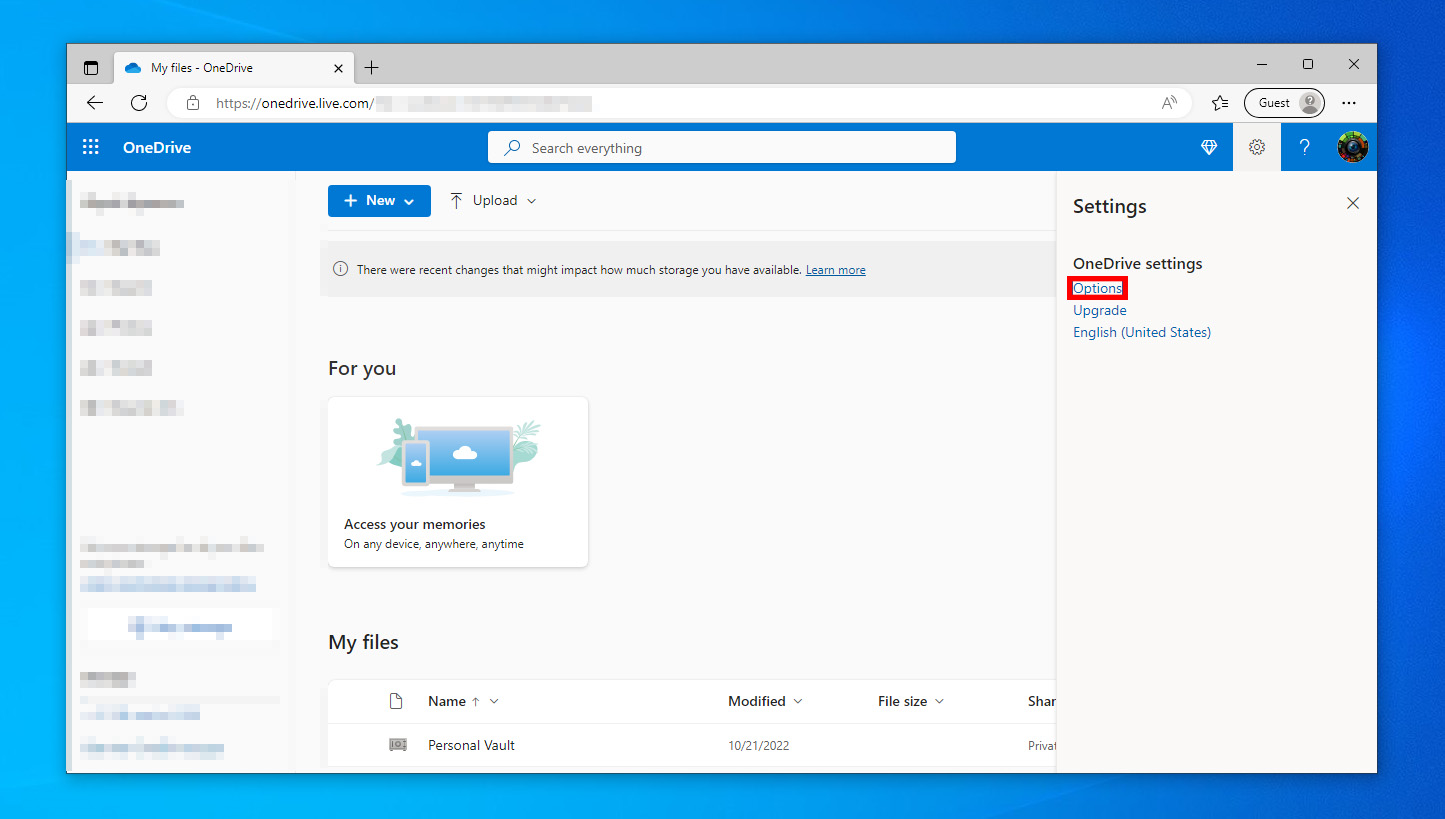The width and height of the screenshot is (1445, 819).
Task: Select the My files - OneDrive tab
Action: coord(234,68)
